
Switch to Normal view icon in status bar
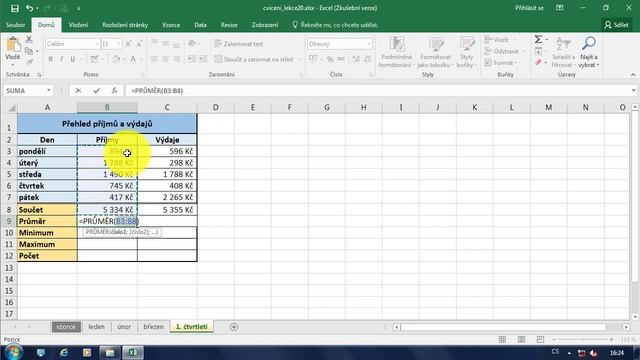[502, 340]
